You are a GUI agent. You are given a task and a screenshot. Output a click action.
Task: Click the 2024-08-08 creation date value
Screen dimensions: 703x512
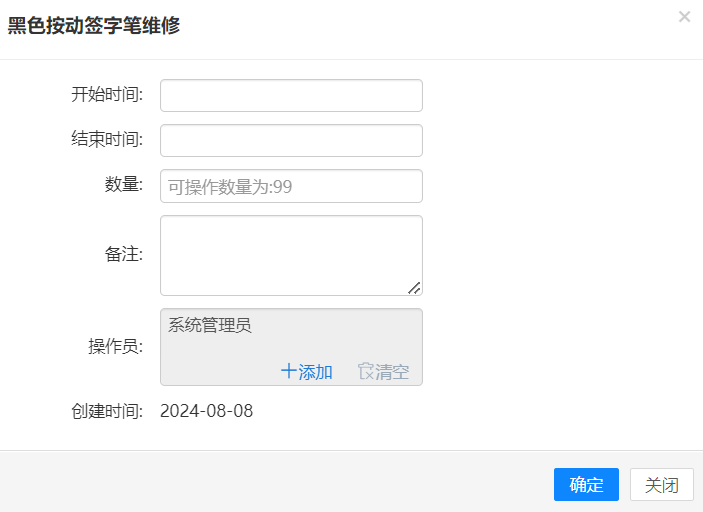tap(207, 411)
